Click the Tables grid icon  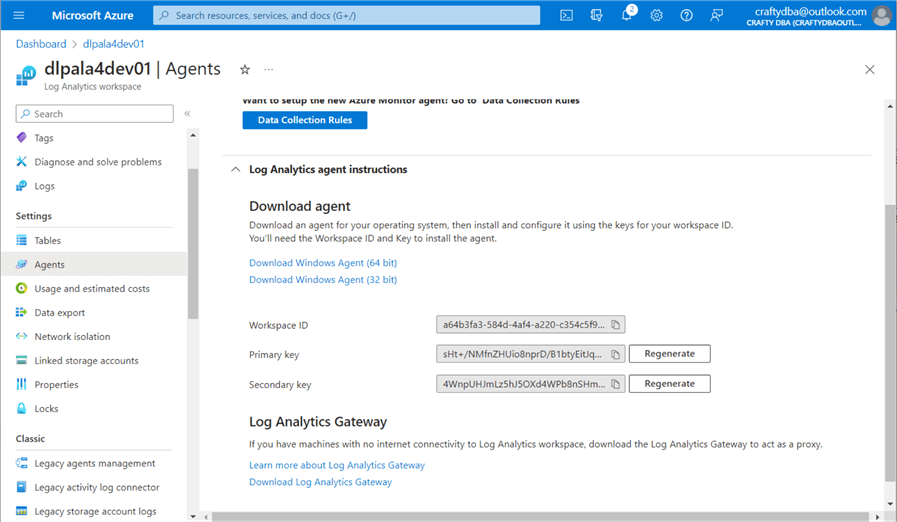pos(21,240)
